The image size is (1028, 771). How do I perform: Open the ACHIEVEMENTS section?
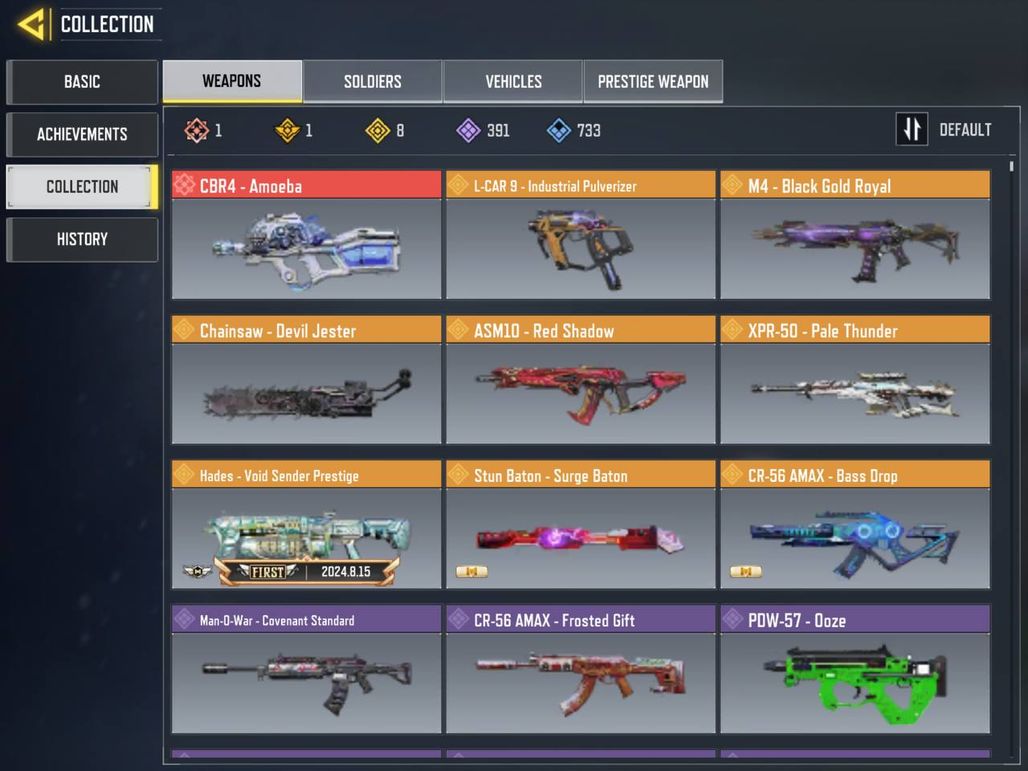(82, 134)
